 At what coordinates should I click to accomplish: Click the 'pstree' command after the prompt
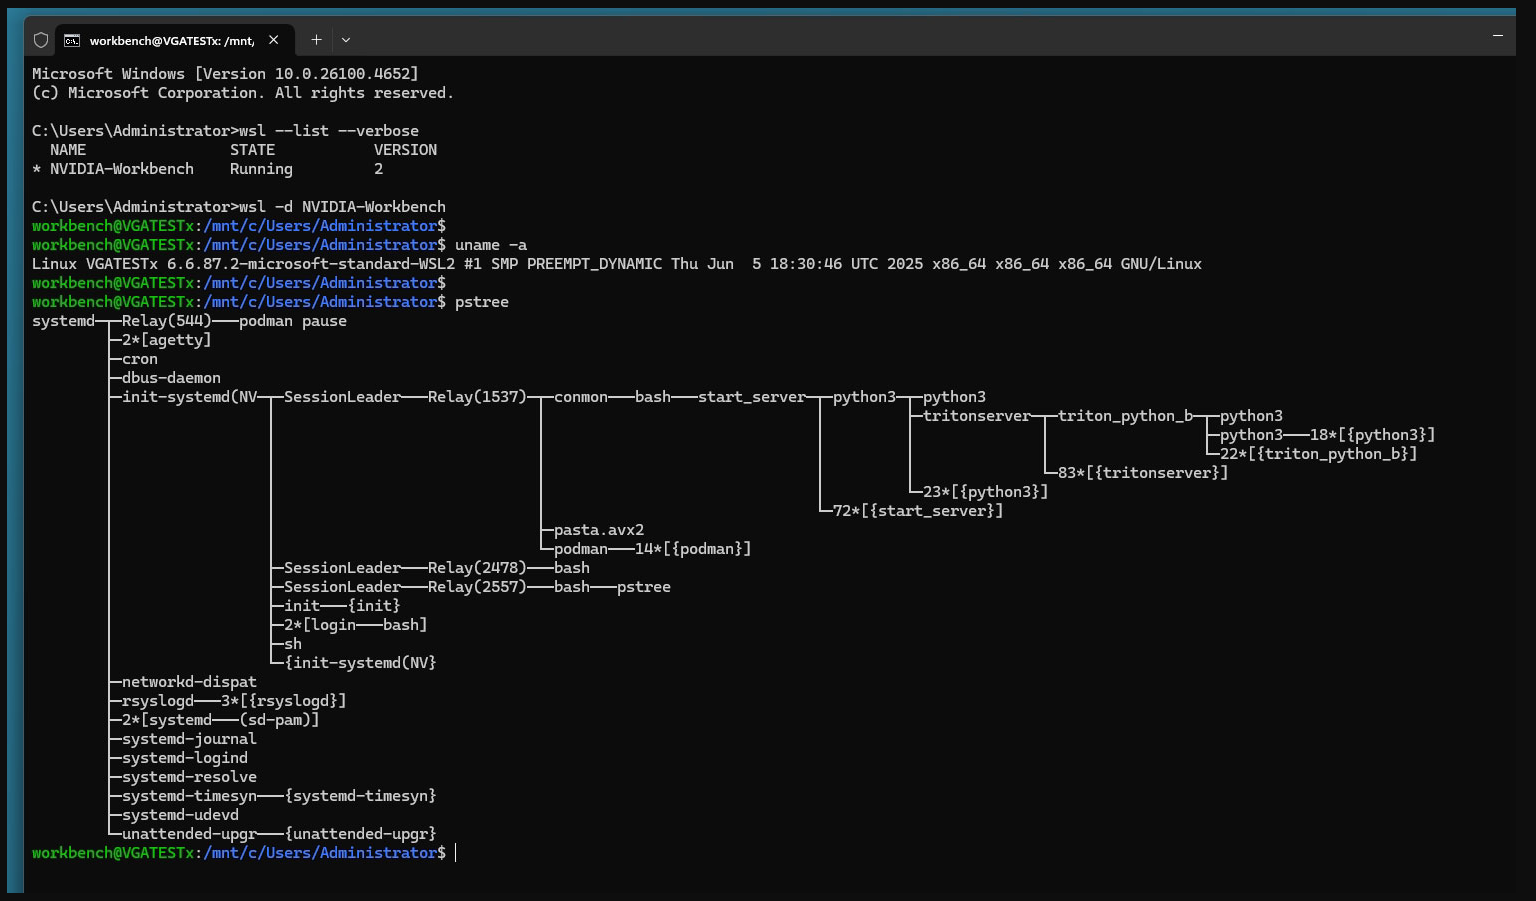pyautogui.click(x=482, y=302)
